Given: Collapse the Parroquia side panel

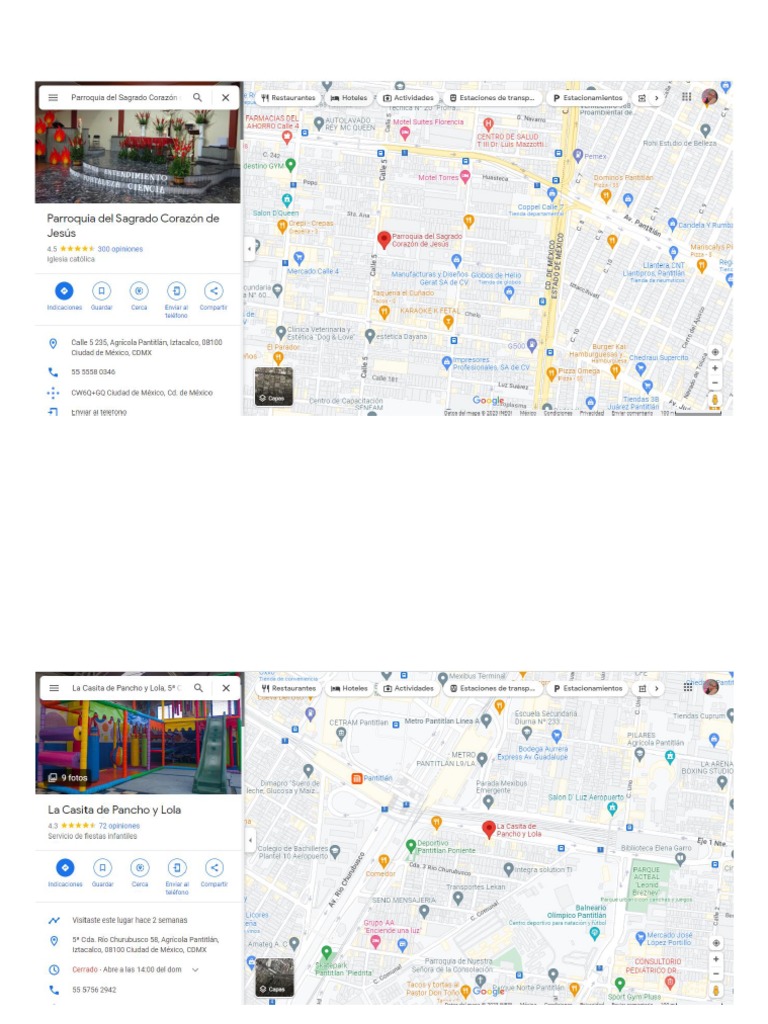Looking at the screenshot, I should (249, 249).
